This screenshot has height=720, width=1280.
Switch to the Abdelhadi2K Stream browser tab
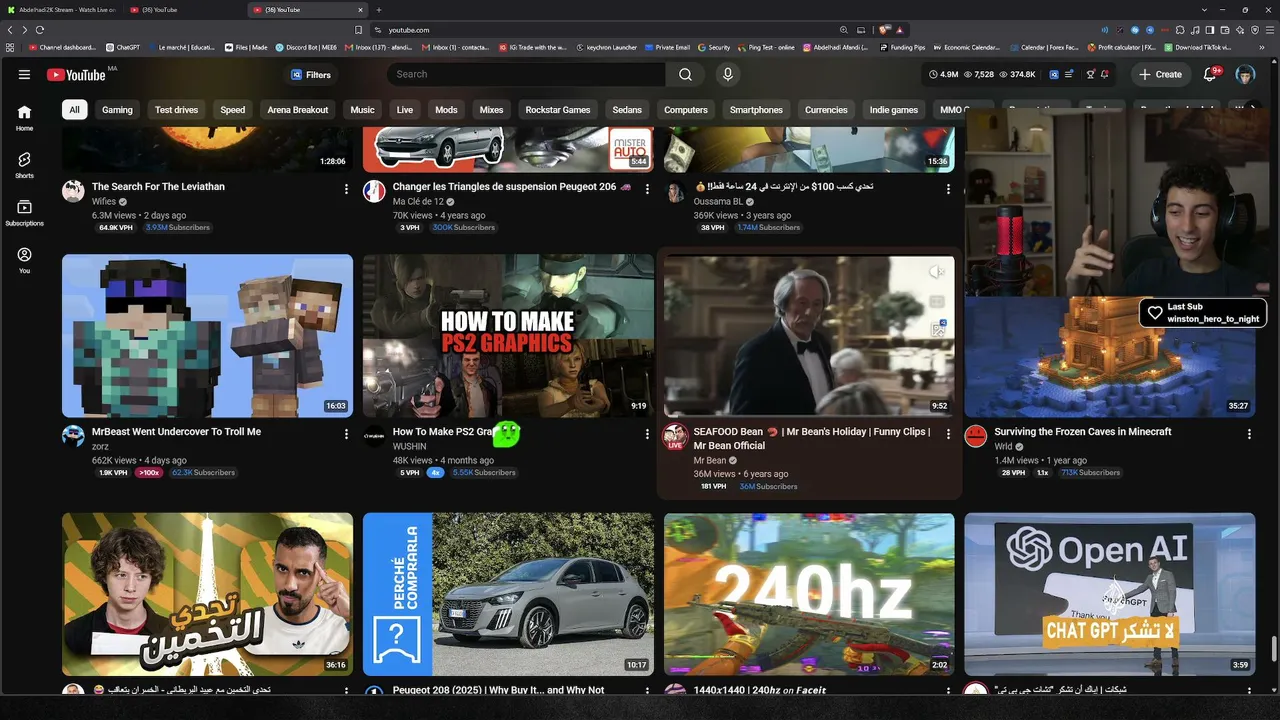tap(60, 10)
